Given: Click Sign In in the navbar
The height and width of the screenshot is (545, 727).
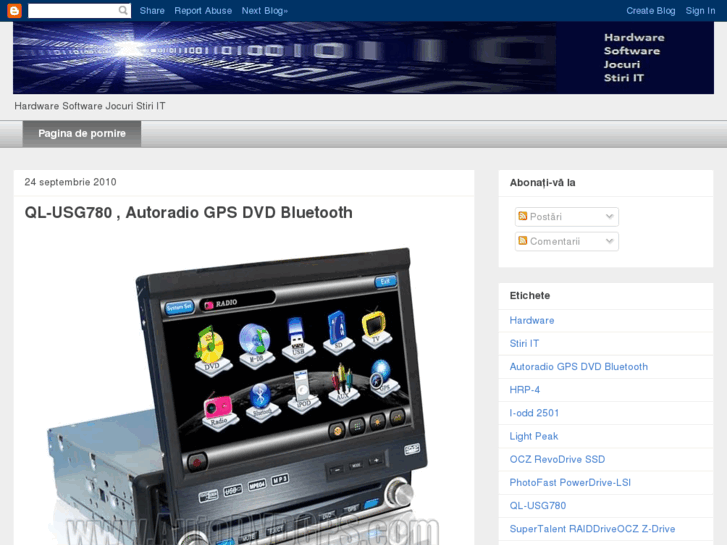Looking at the screenshot, I should (x=700, y=11).
